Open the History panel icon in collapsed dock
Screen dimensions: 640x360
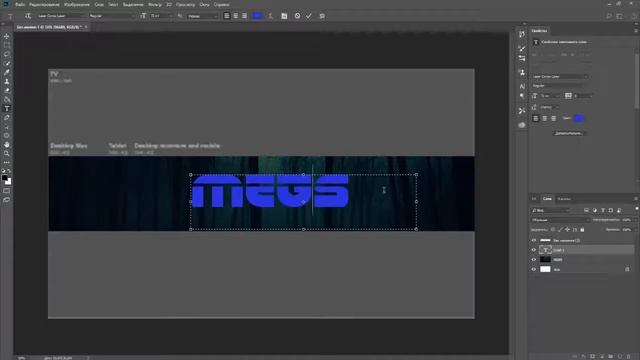(x=522, y=34)
